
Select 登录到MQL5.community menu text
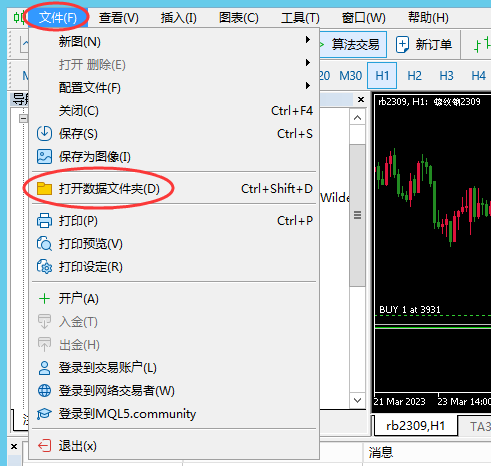127,414
